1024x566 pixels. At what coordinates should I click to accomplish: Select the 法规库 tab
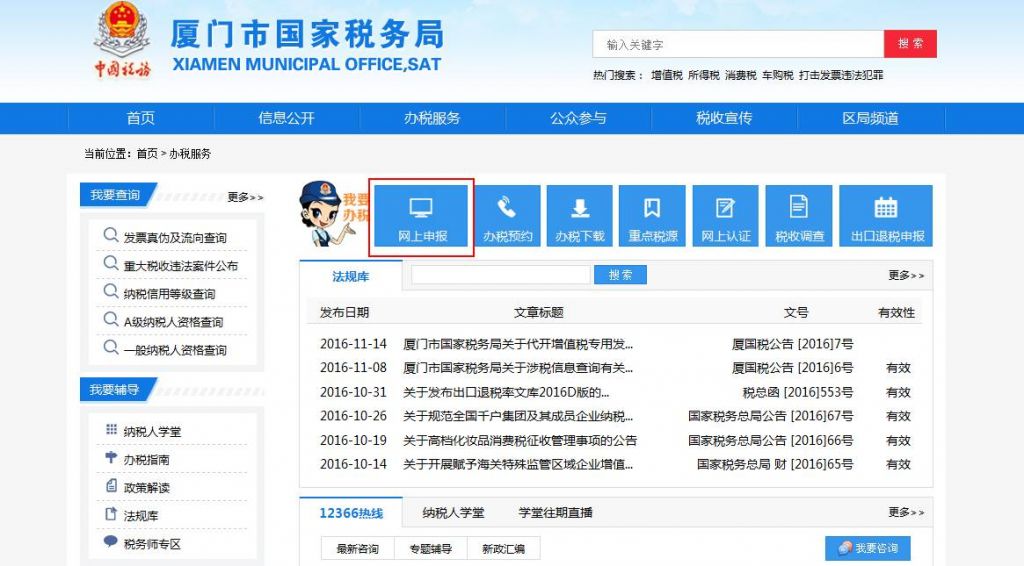point(351,276)
